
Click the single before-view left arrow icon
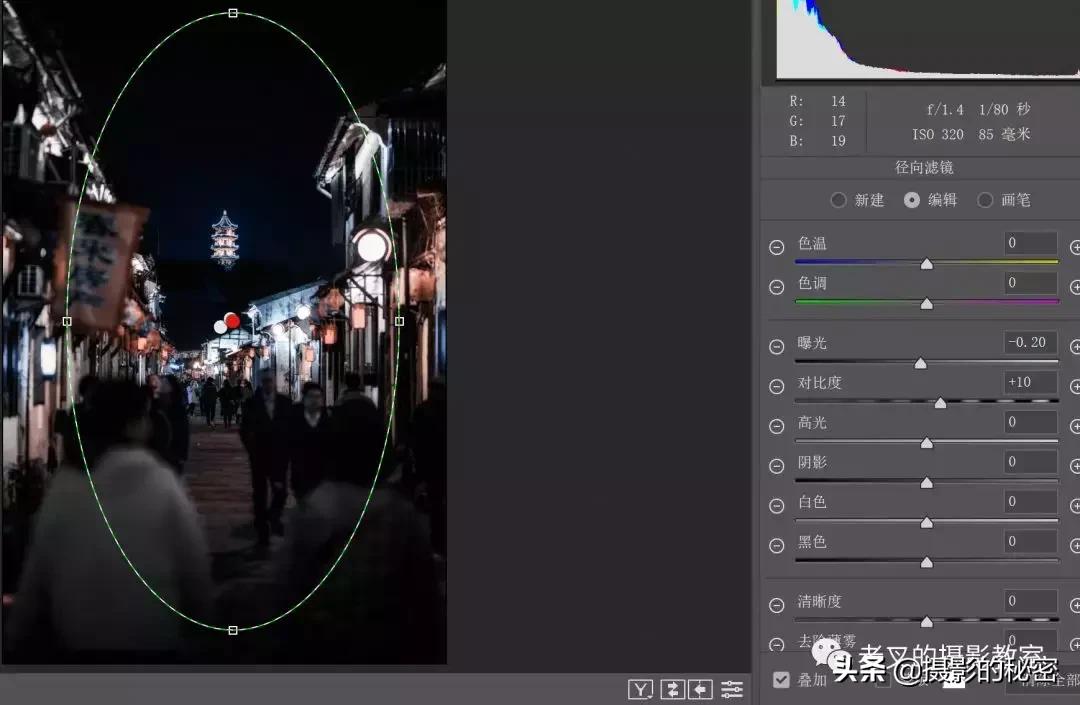(701, 687)
